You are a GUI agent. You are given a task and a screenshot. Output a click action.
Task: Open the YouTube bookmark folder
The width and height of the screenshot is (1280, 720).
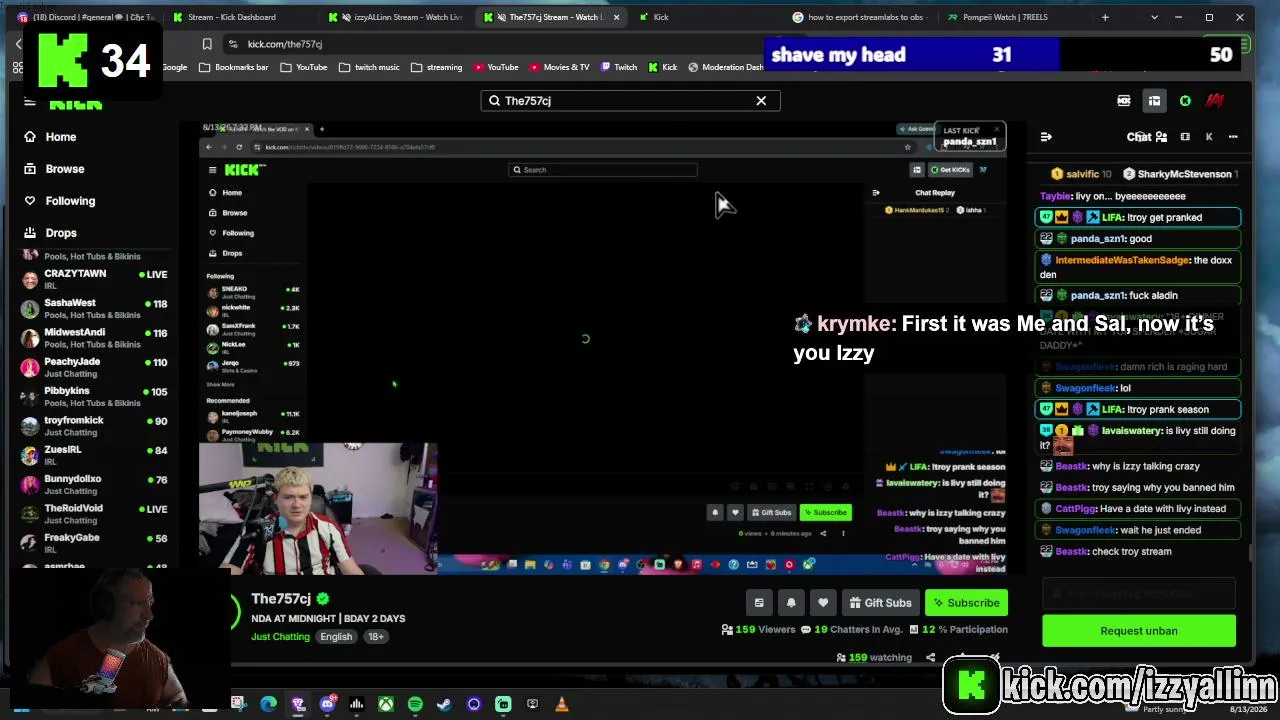[x=304, y=67]
